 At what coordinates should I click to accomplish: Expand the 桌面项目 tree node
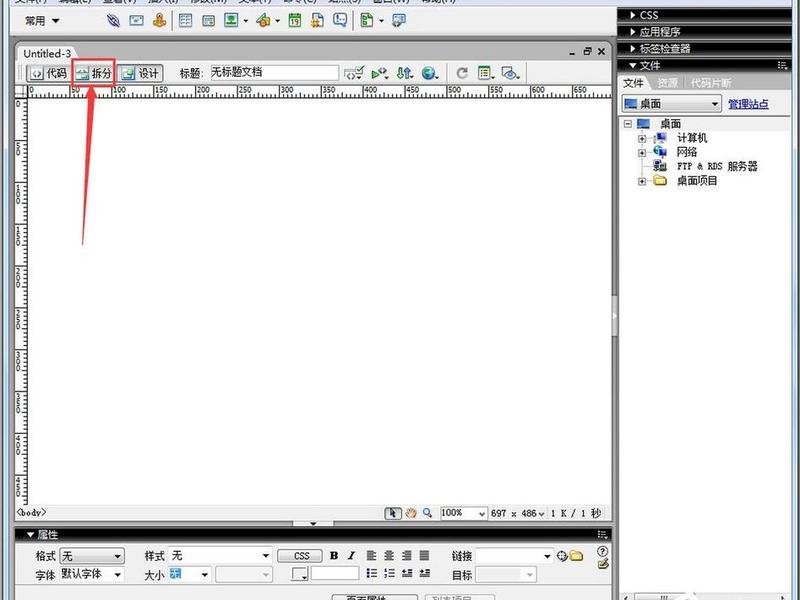(x=642, y=181)
